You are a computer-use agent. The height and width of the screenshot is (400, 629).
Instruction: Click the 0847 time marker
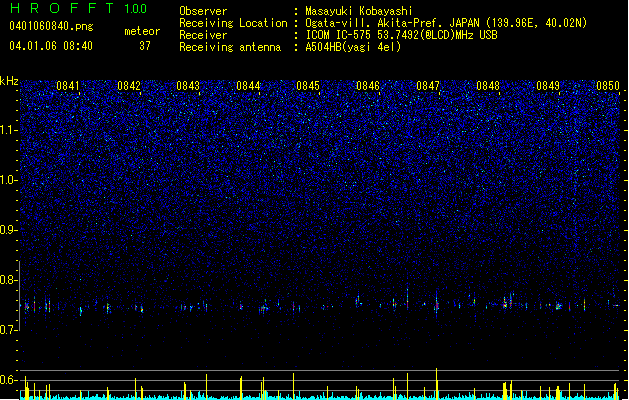(428, 86)
